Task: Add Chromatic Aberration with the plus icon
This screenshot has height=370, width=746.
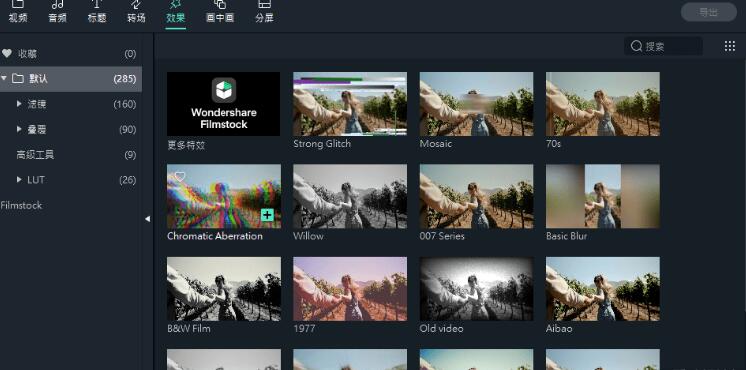Action: 267,215
